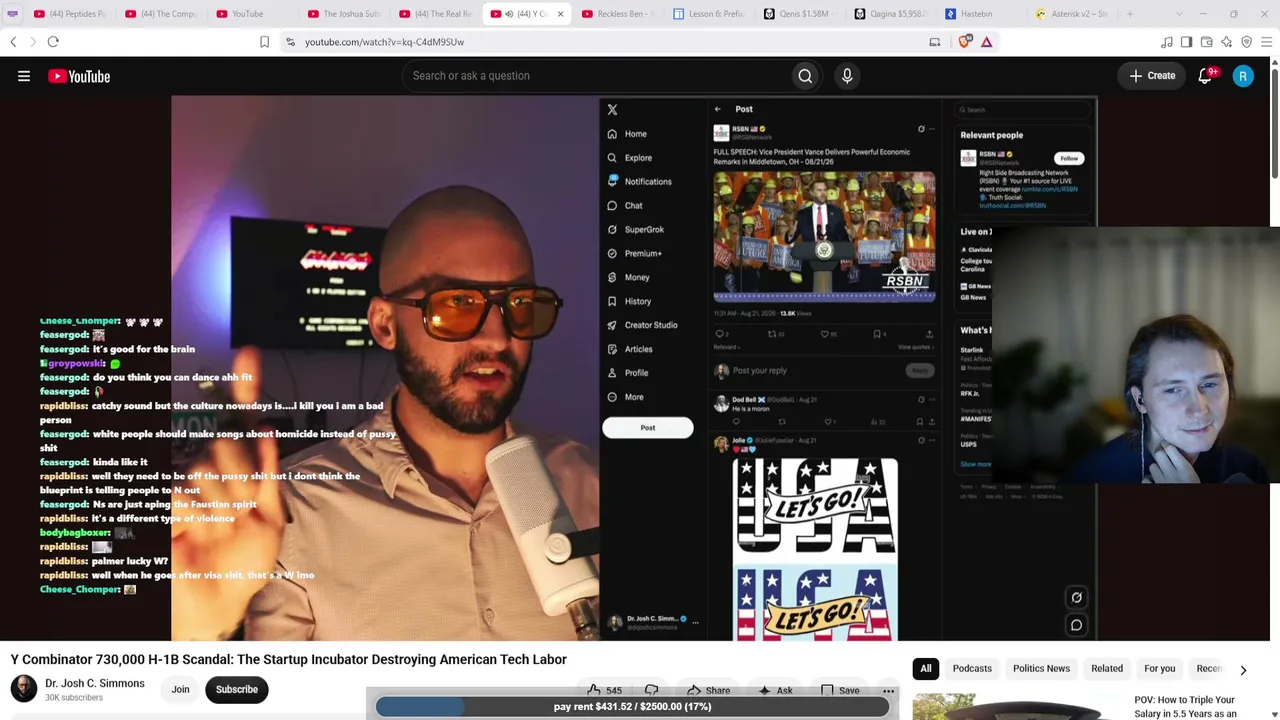Mute the playing tab's speaker icon

click(x=509, y=14)
